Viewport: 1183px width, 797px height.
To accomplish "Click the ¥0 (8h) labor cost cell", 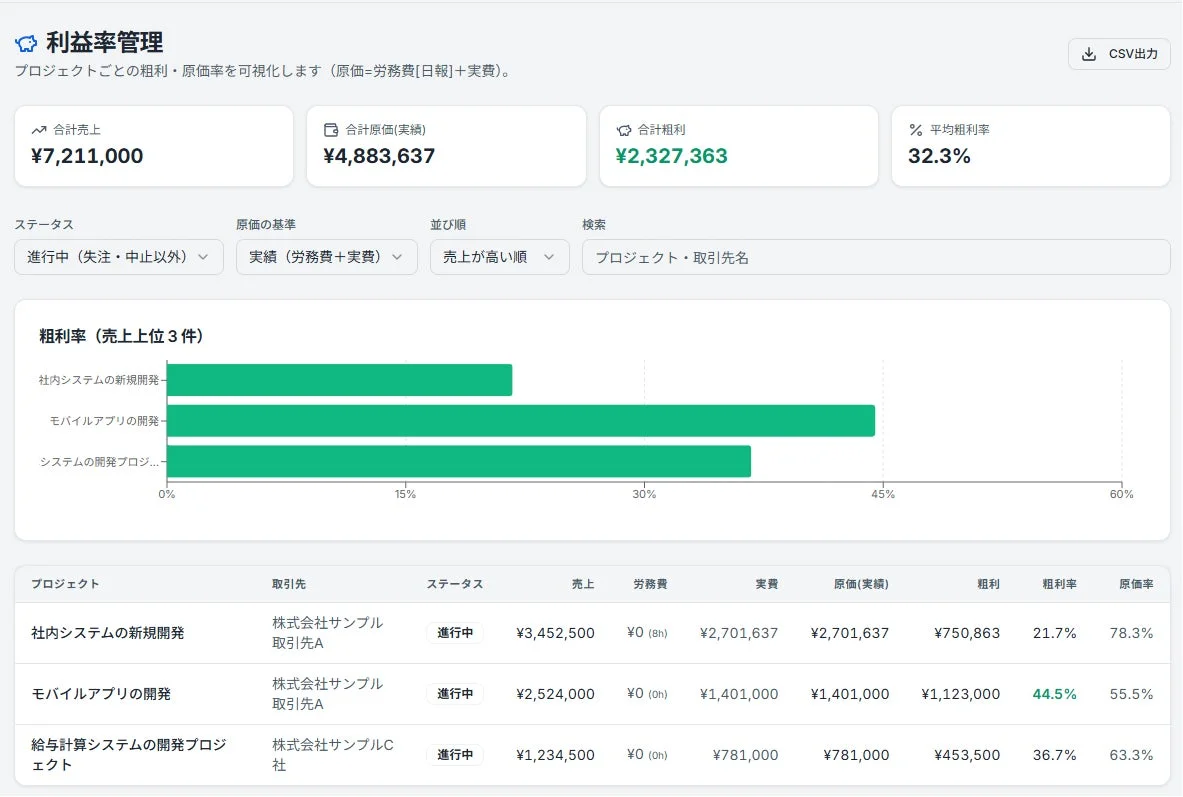I will [647, 633].
